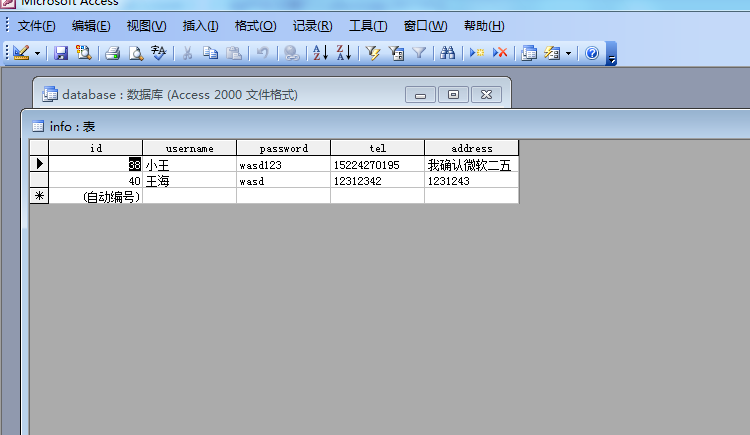Image resolution: width=750 pixels, height=435 pixels.
Task: Click password cell wasd
Action: coord(284,180)
